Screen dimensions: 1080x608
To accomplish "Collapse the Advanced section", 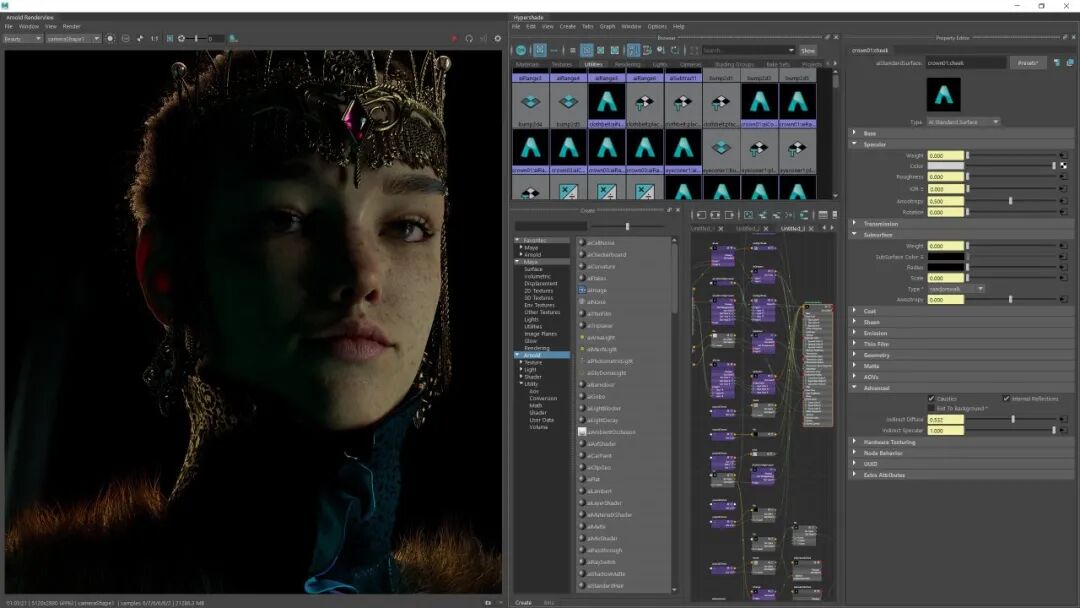I will coord(855,388).
